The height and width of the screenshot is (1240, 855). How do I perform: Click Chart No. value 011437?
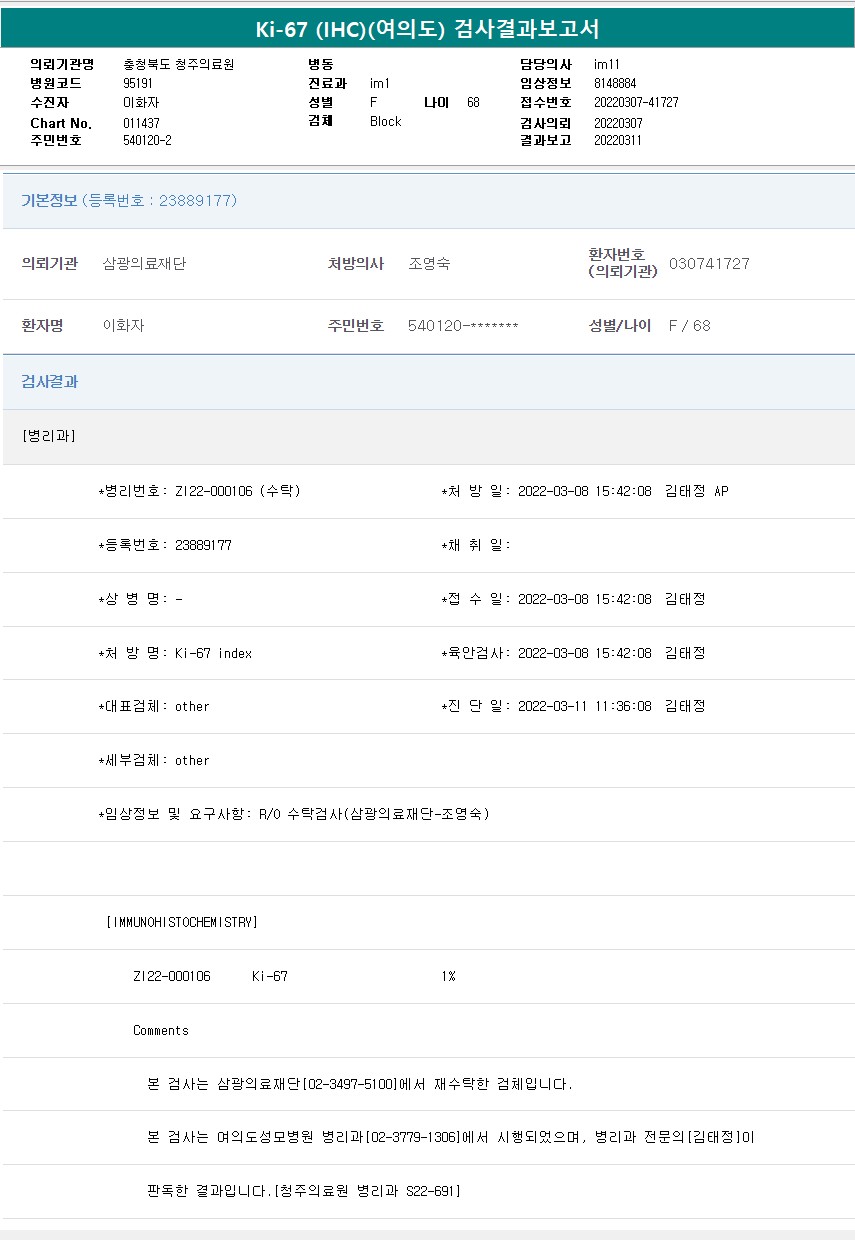click(x=141, y=123)
